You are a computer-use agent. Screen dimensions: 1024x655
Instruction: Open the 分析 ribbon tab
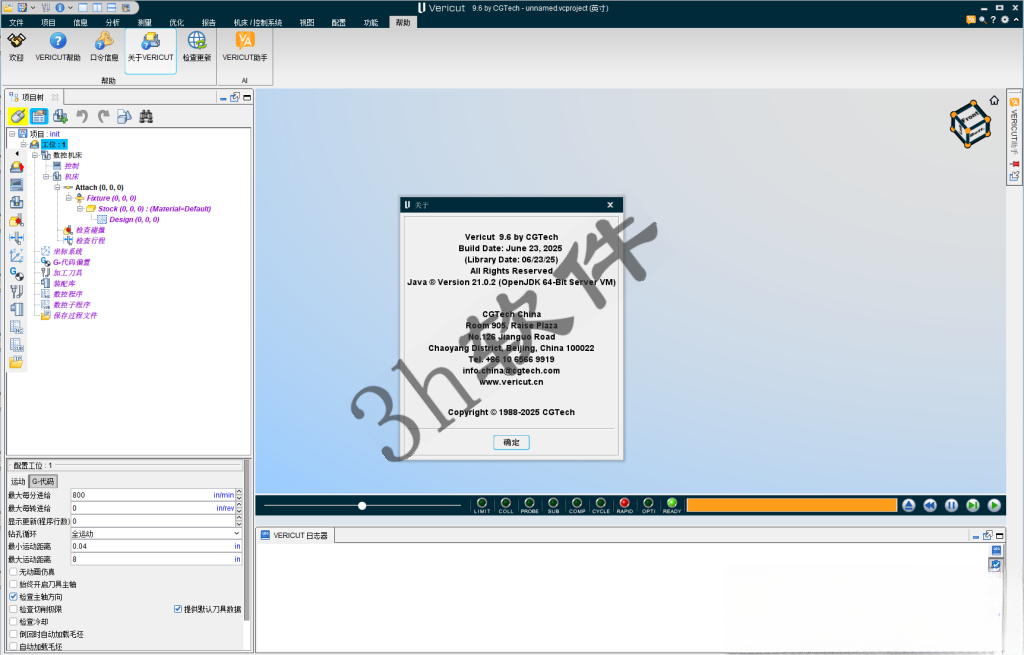tap(112, 22)
